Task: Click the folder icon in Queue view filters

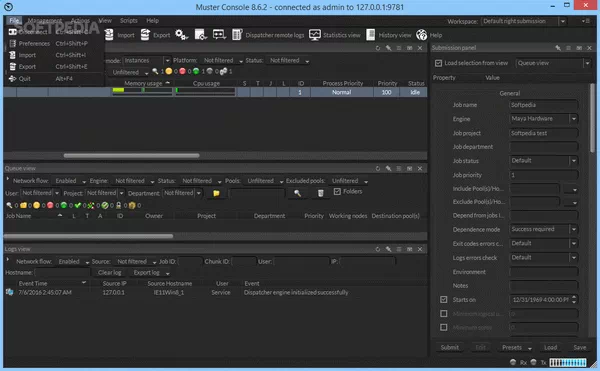Action: coord(216,193)
